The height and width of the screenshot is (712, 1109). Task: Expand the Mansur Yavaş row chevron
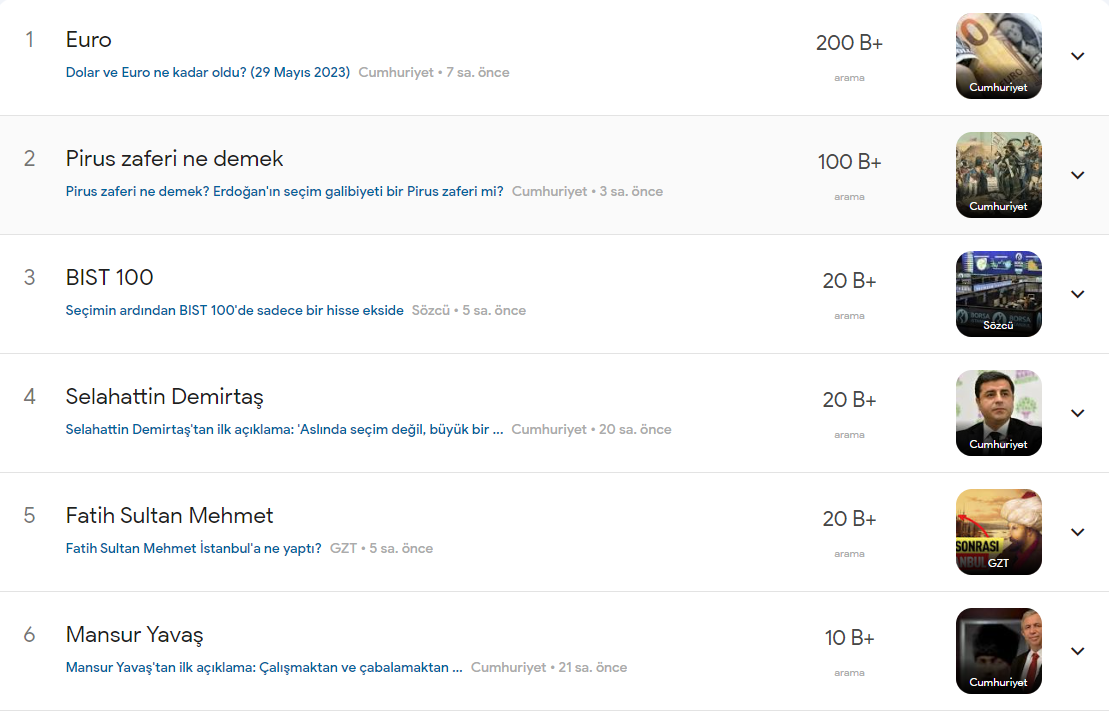click(x=1077, y=651)
